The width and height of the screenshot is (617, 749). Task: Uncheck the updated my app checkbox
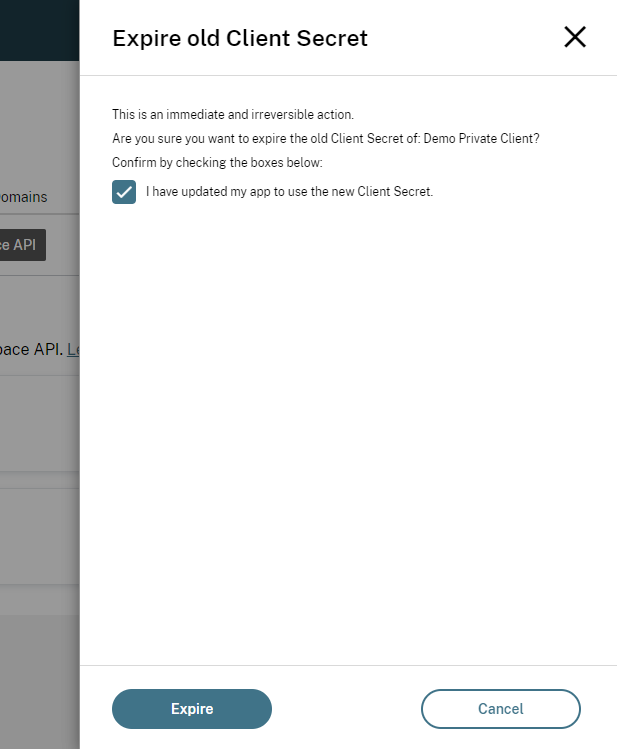click(x=124, y=192)
